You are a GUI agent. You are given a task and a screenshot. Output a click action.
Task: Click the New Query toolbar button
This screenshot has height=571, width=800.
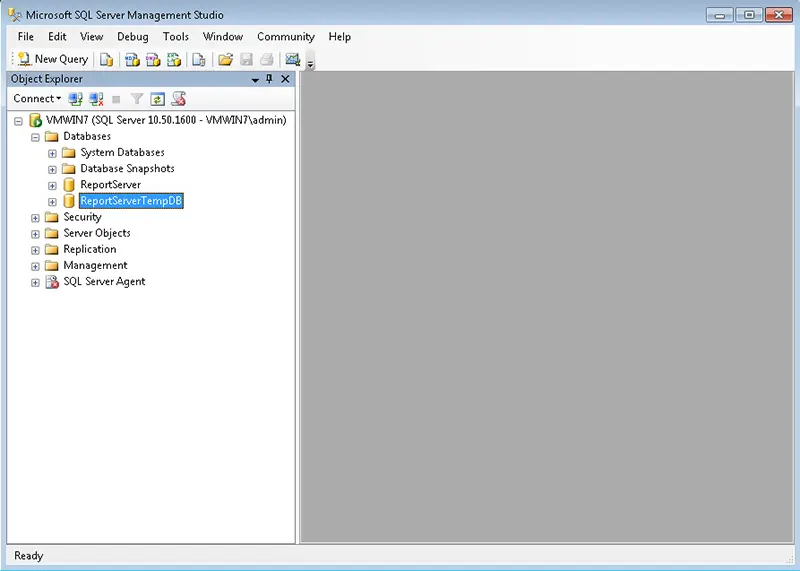click(x=53, y=59)
